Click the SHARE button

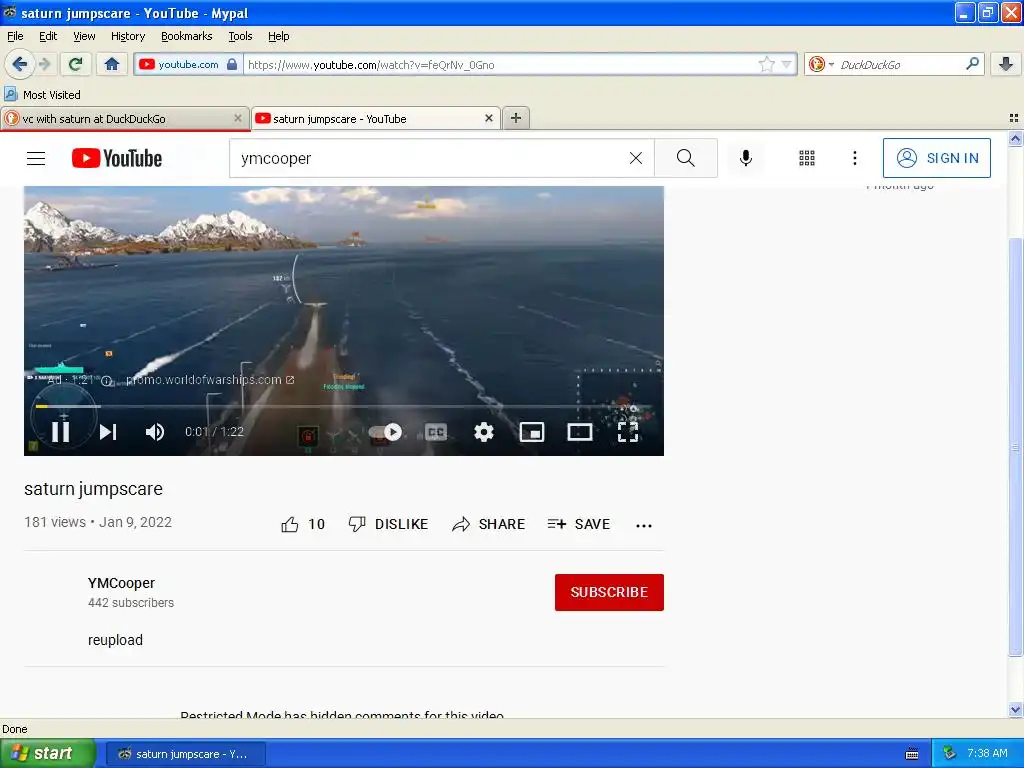[488, 524]
